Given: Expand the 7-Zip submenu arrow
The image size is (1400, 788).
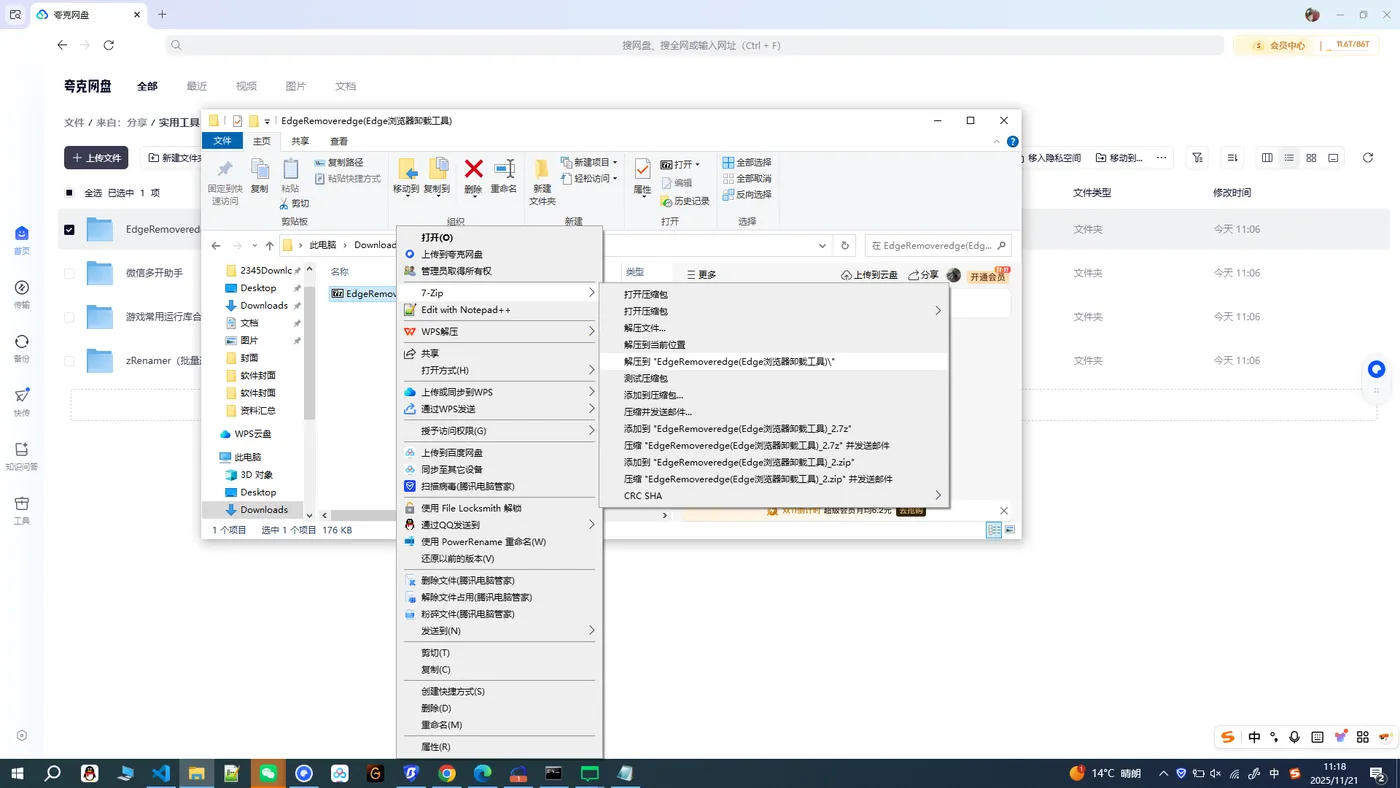Looking at the screenshot, I should point(591,293).
